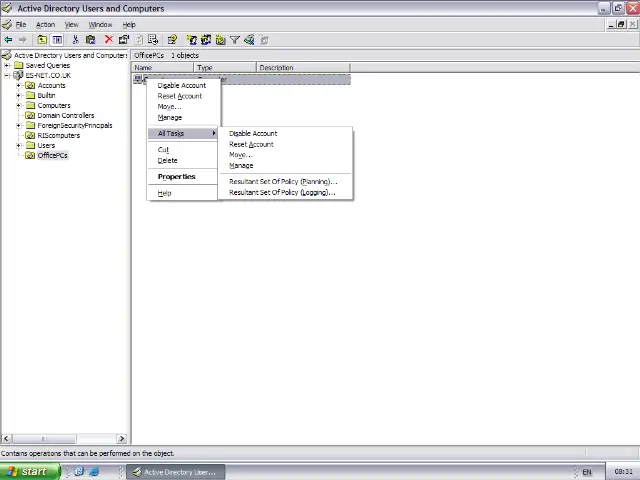Select the Domain Controllers tree item
The height and width of the screenshot is (480, 640).
click(x=66, y=116)
